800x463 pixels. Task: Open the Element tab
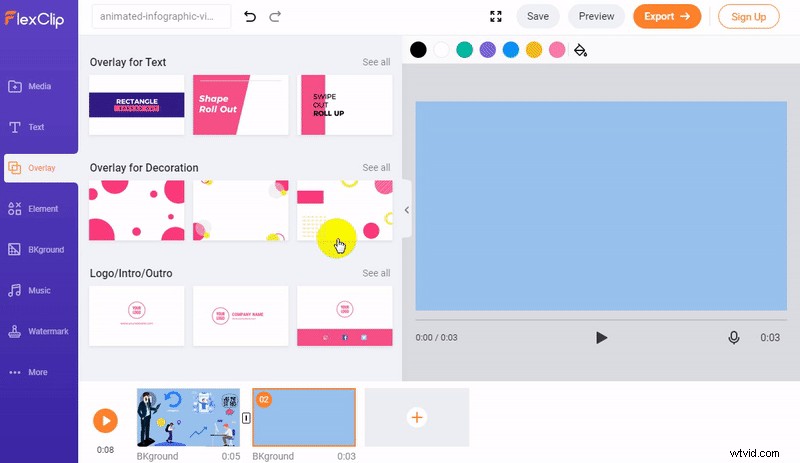(x=39, y=209)
